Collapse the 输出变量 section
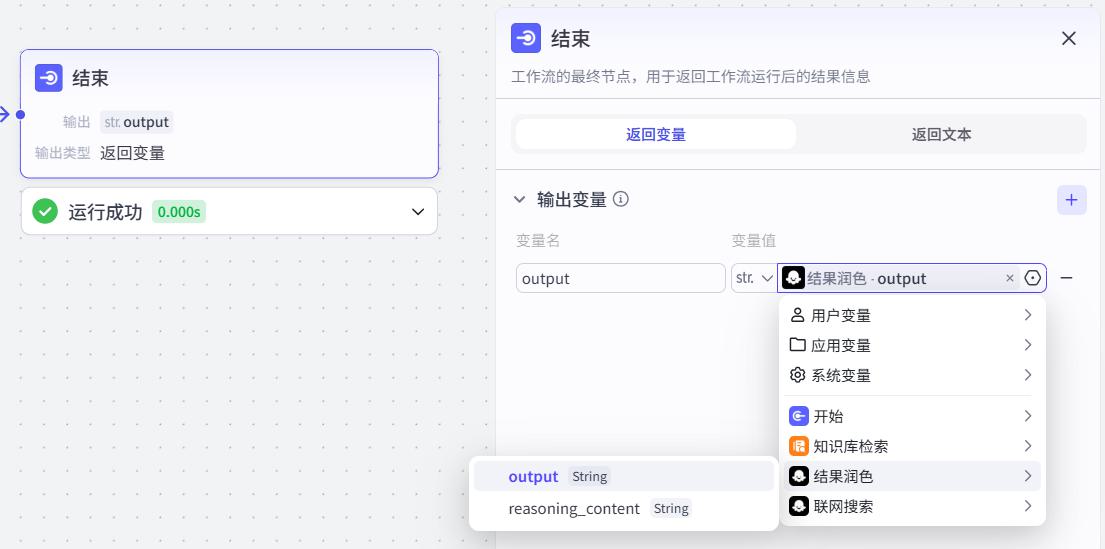Viewport: 1105px width, 549px height. [x=519, y=199]
